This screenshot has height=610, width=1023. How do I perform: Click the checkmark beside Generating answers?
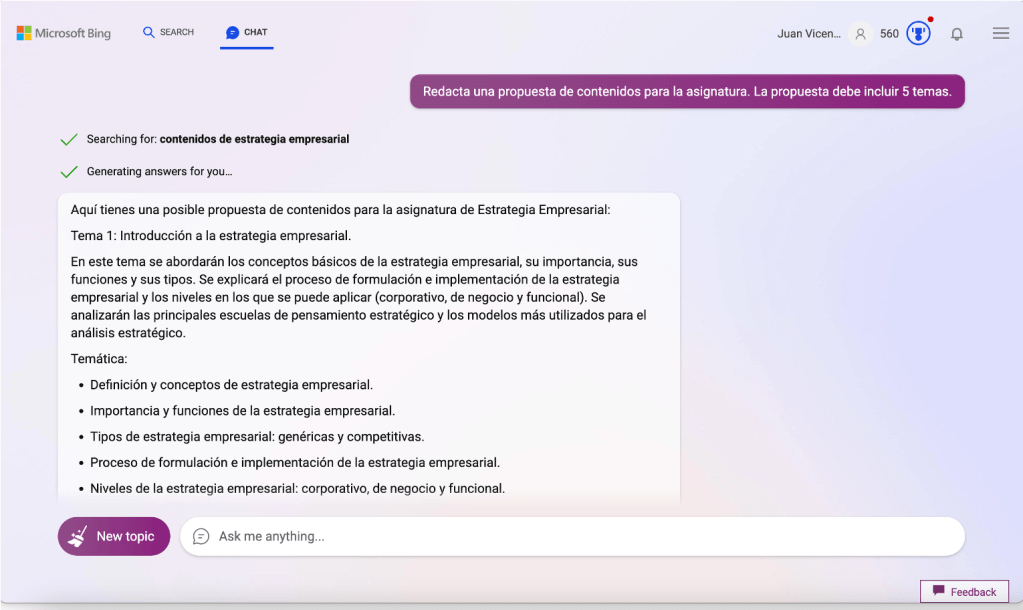point(69,172)
